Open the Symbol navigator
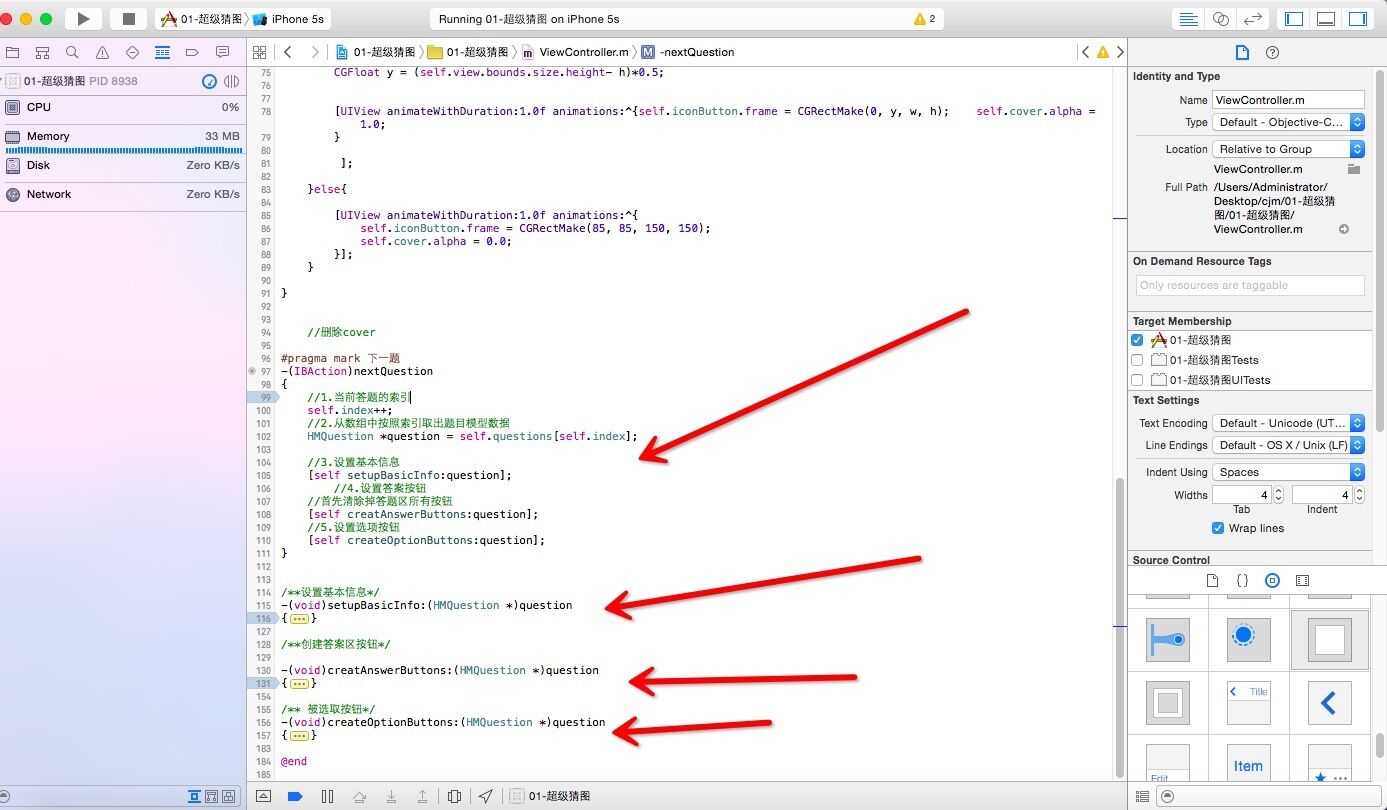 [42, 52]
